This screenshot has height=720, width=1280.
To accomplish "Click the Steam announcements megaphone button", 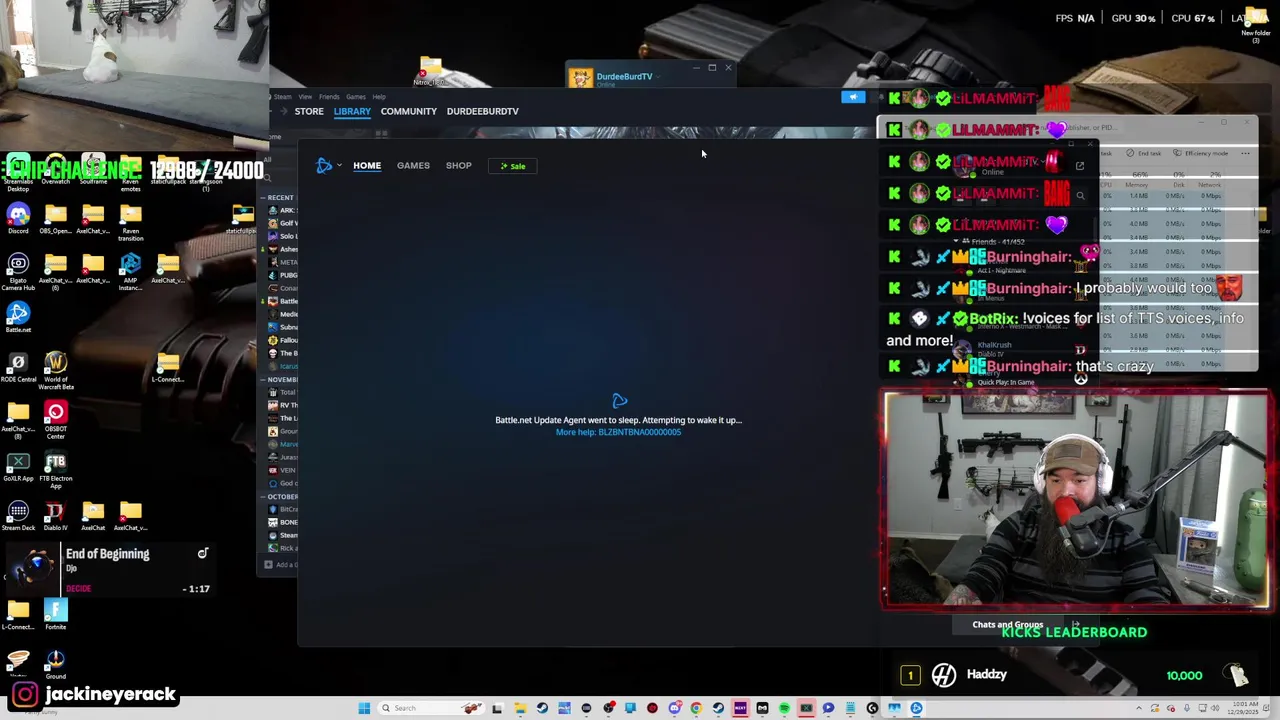I will point(853,97).
